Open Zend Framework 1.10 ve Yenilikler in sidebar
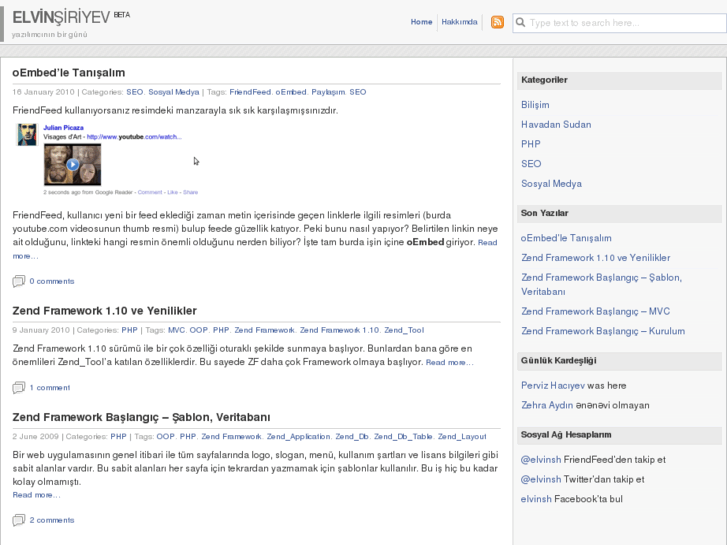This screenshot has width=727, height=545. pyautogui.click(x=596, y=258)
